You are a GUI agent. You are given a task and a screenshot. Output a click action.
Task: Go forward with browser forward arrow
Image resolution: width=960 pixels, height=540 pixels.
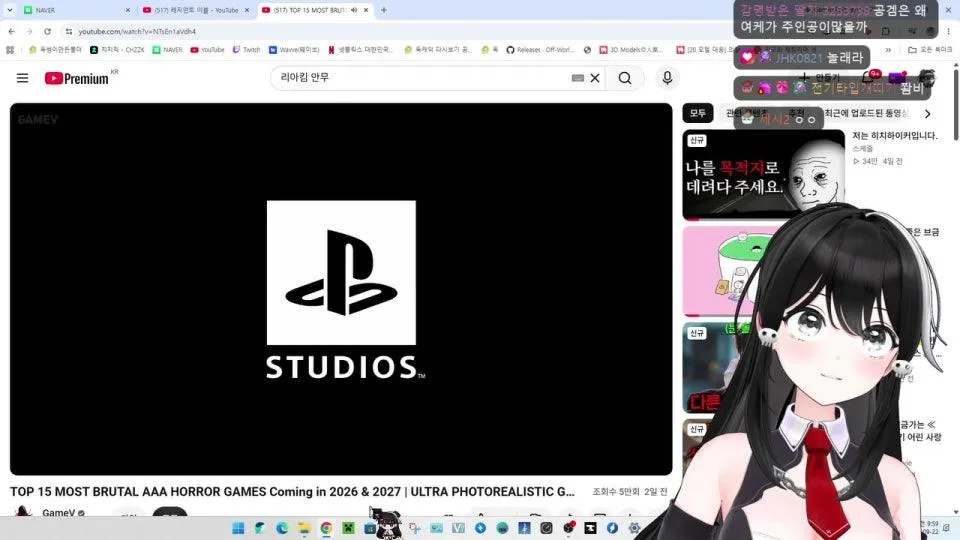tap(29, 31)
